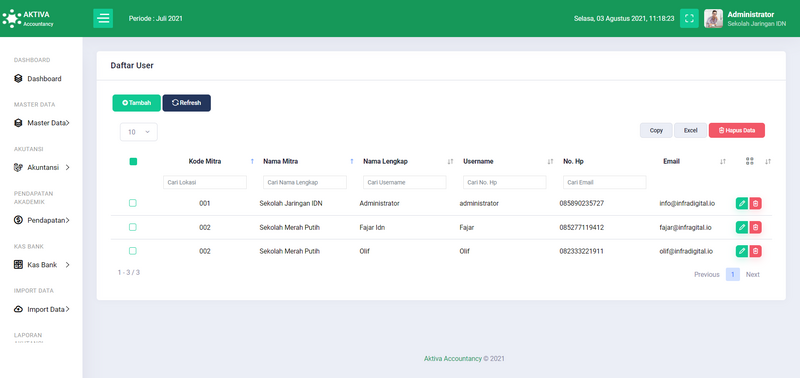Focus the Cari Username filter field
Screen dimensions: 800x378
[405, 183]
